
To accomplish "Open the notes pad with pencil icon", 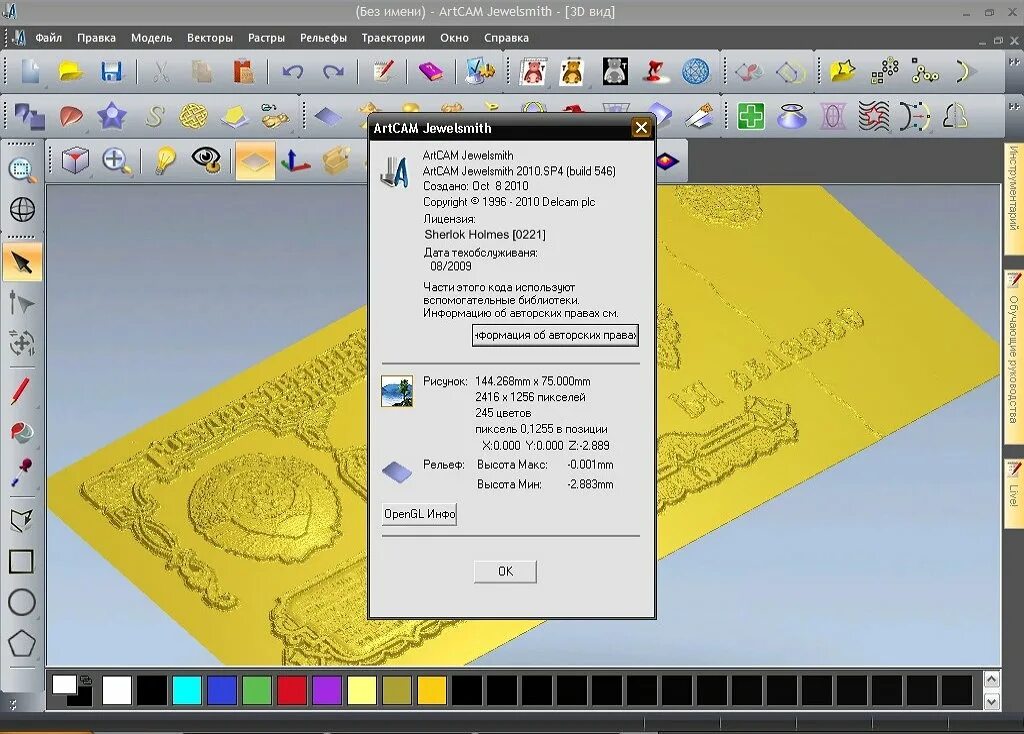I will pyautogui.click(x=383, y=71).
